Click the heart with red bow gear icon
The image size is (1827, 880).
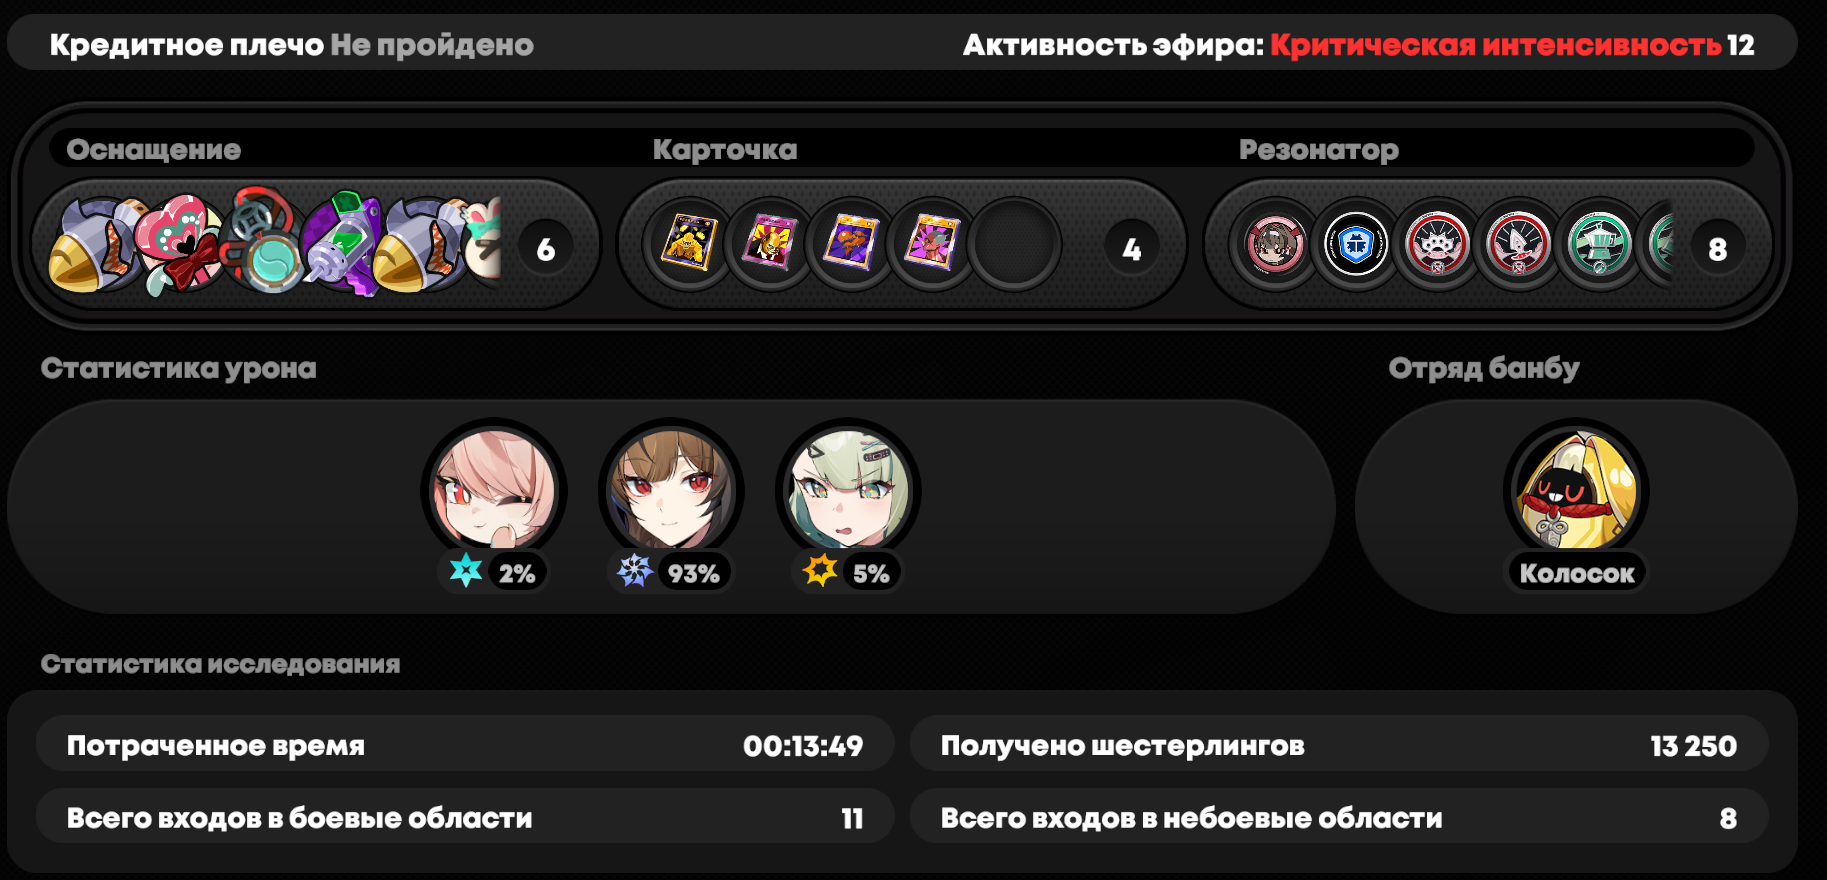[178, 244]
